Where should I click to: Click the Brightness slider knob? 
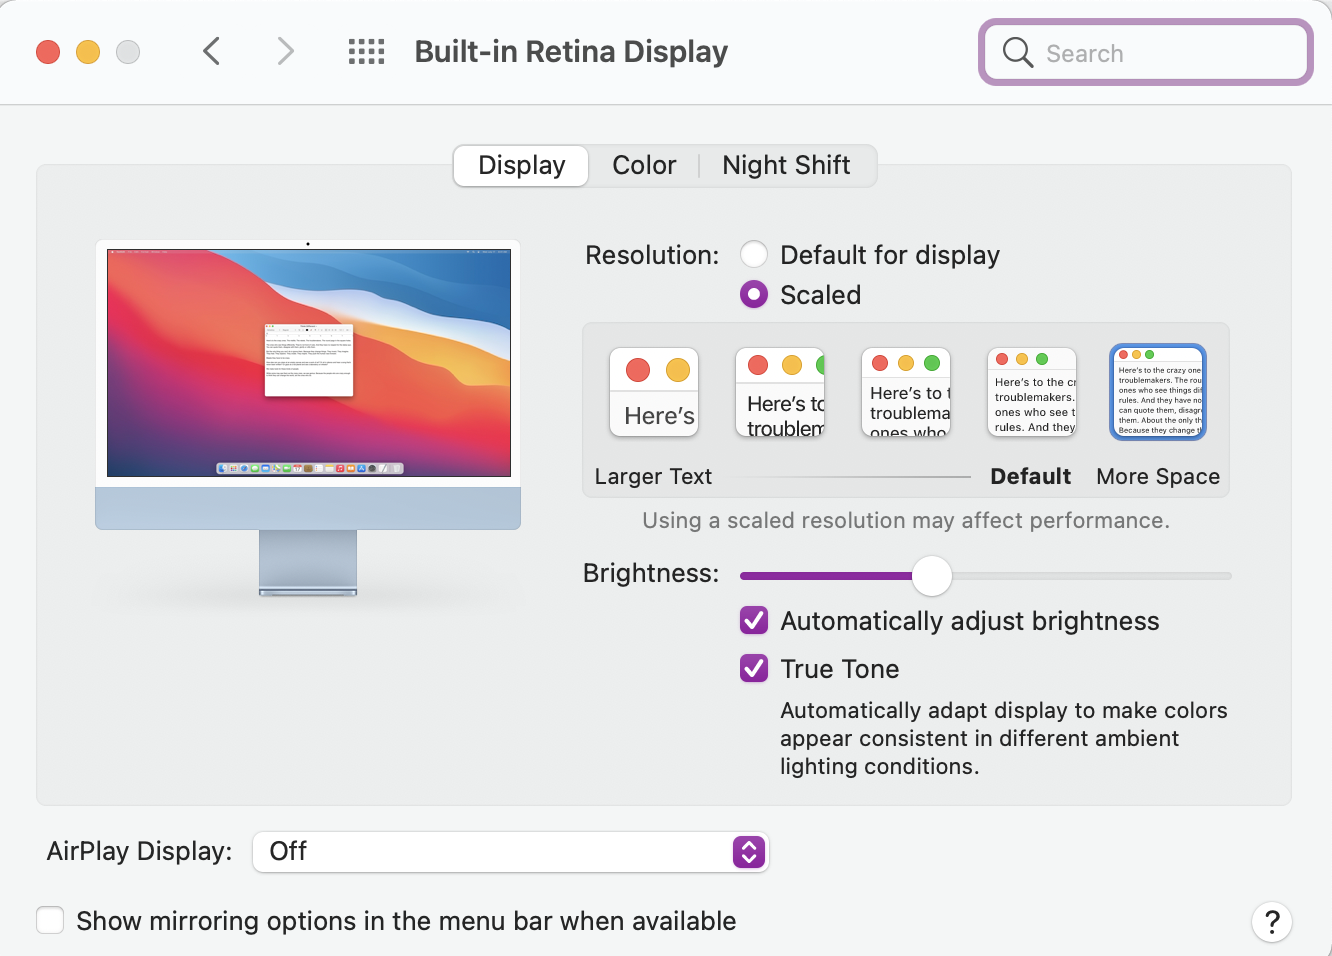(x=932, y=576)
